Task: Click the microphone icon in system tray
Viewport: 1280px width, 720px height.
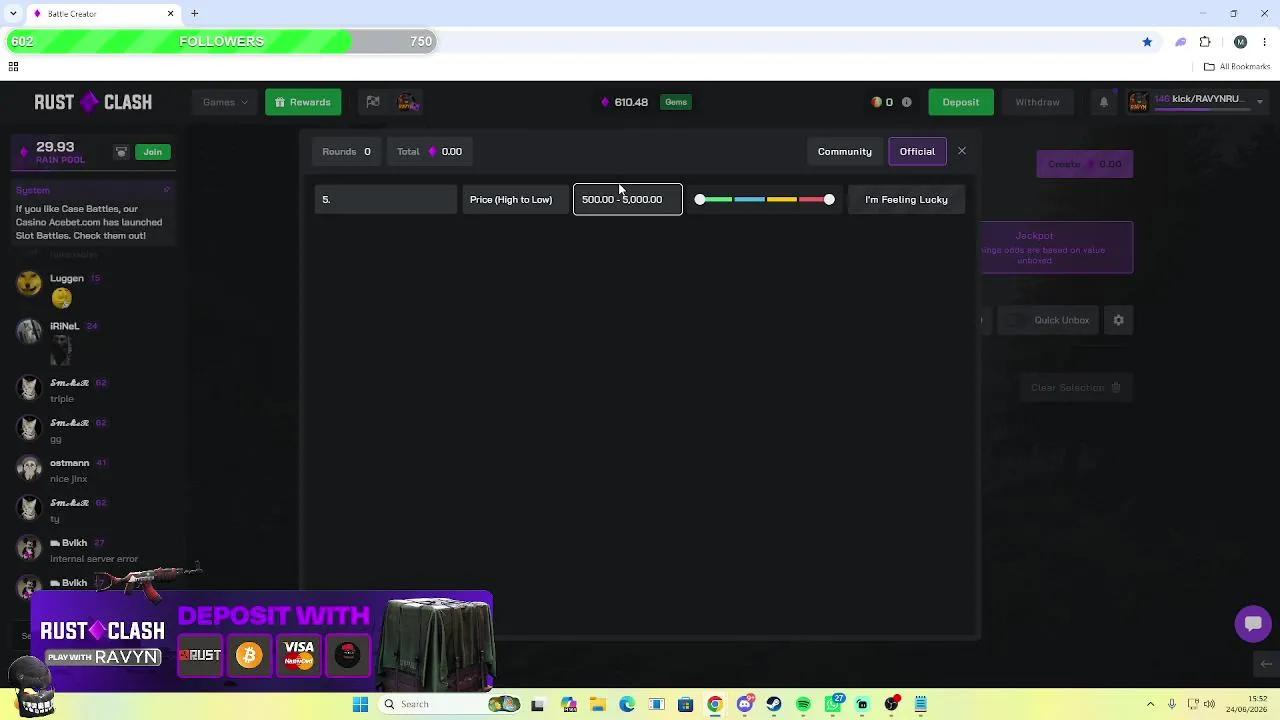Action: click(x=1172, y=704)
